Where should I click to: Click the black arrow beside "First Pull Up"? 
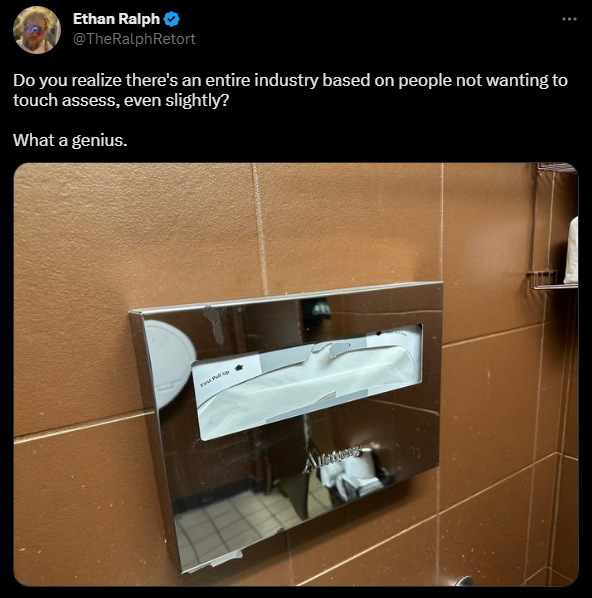tap(239, 368)
